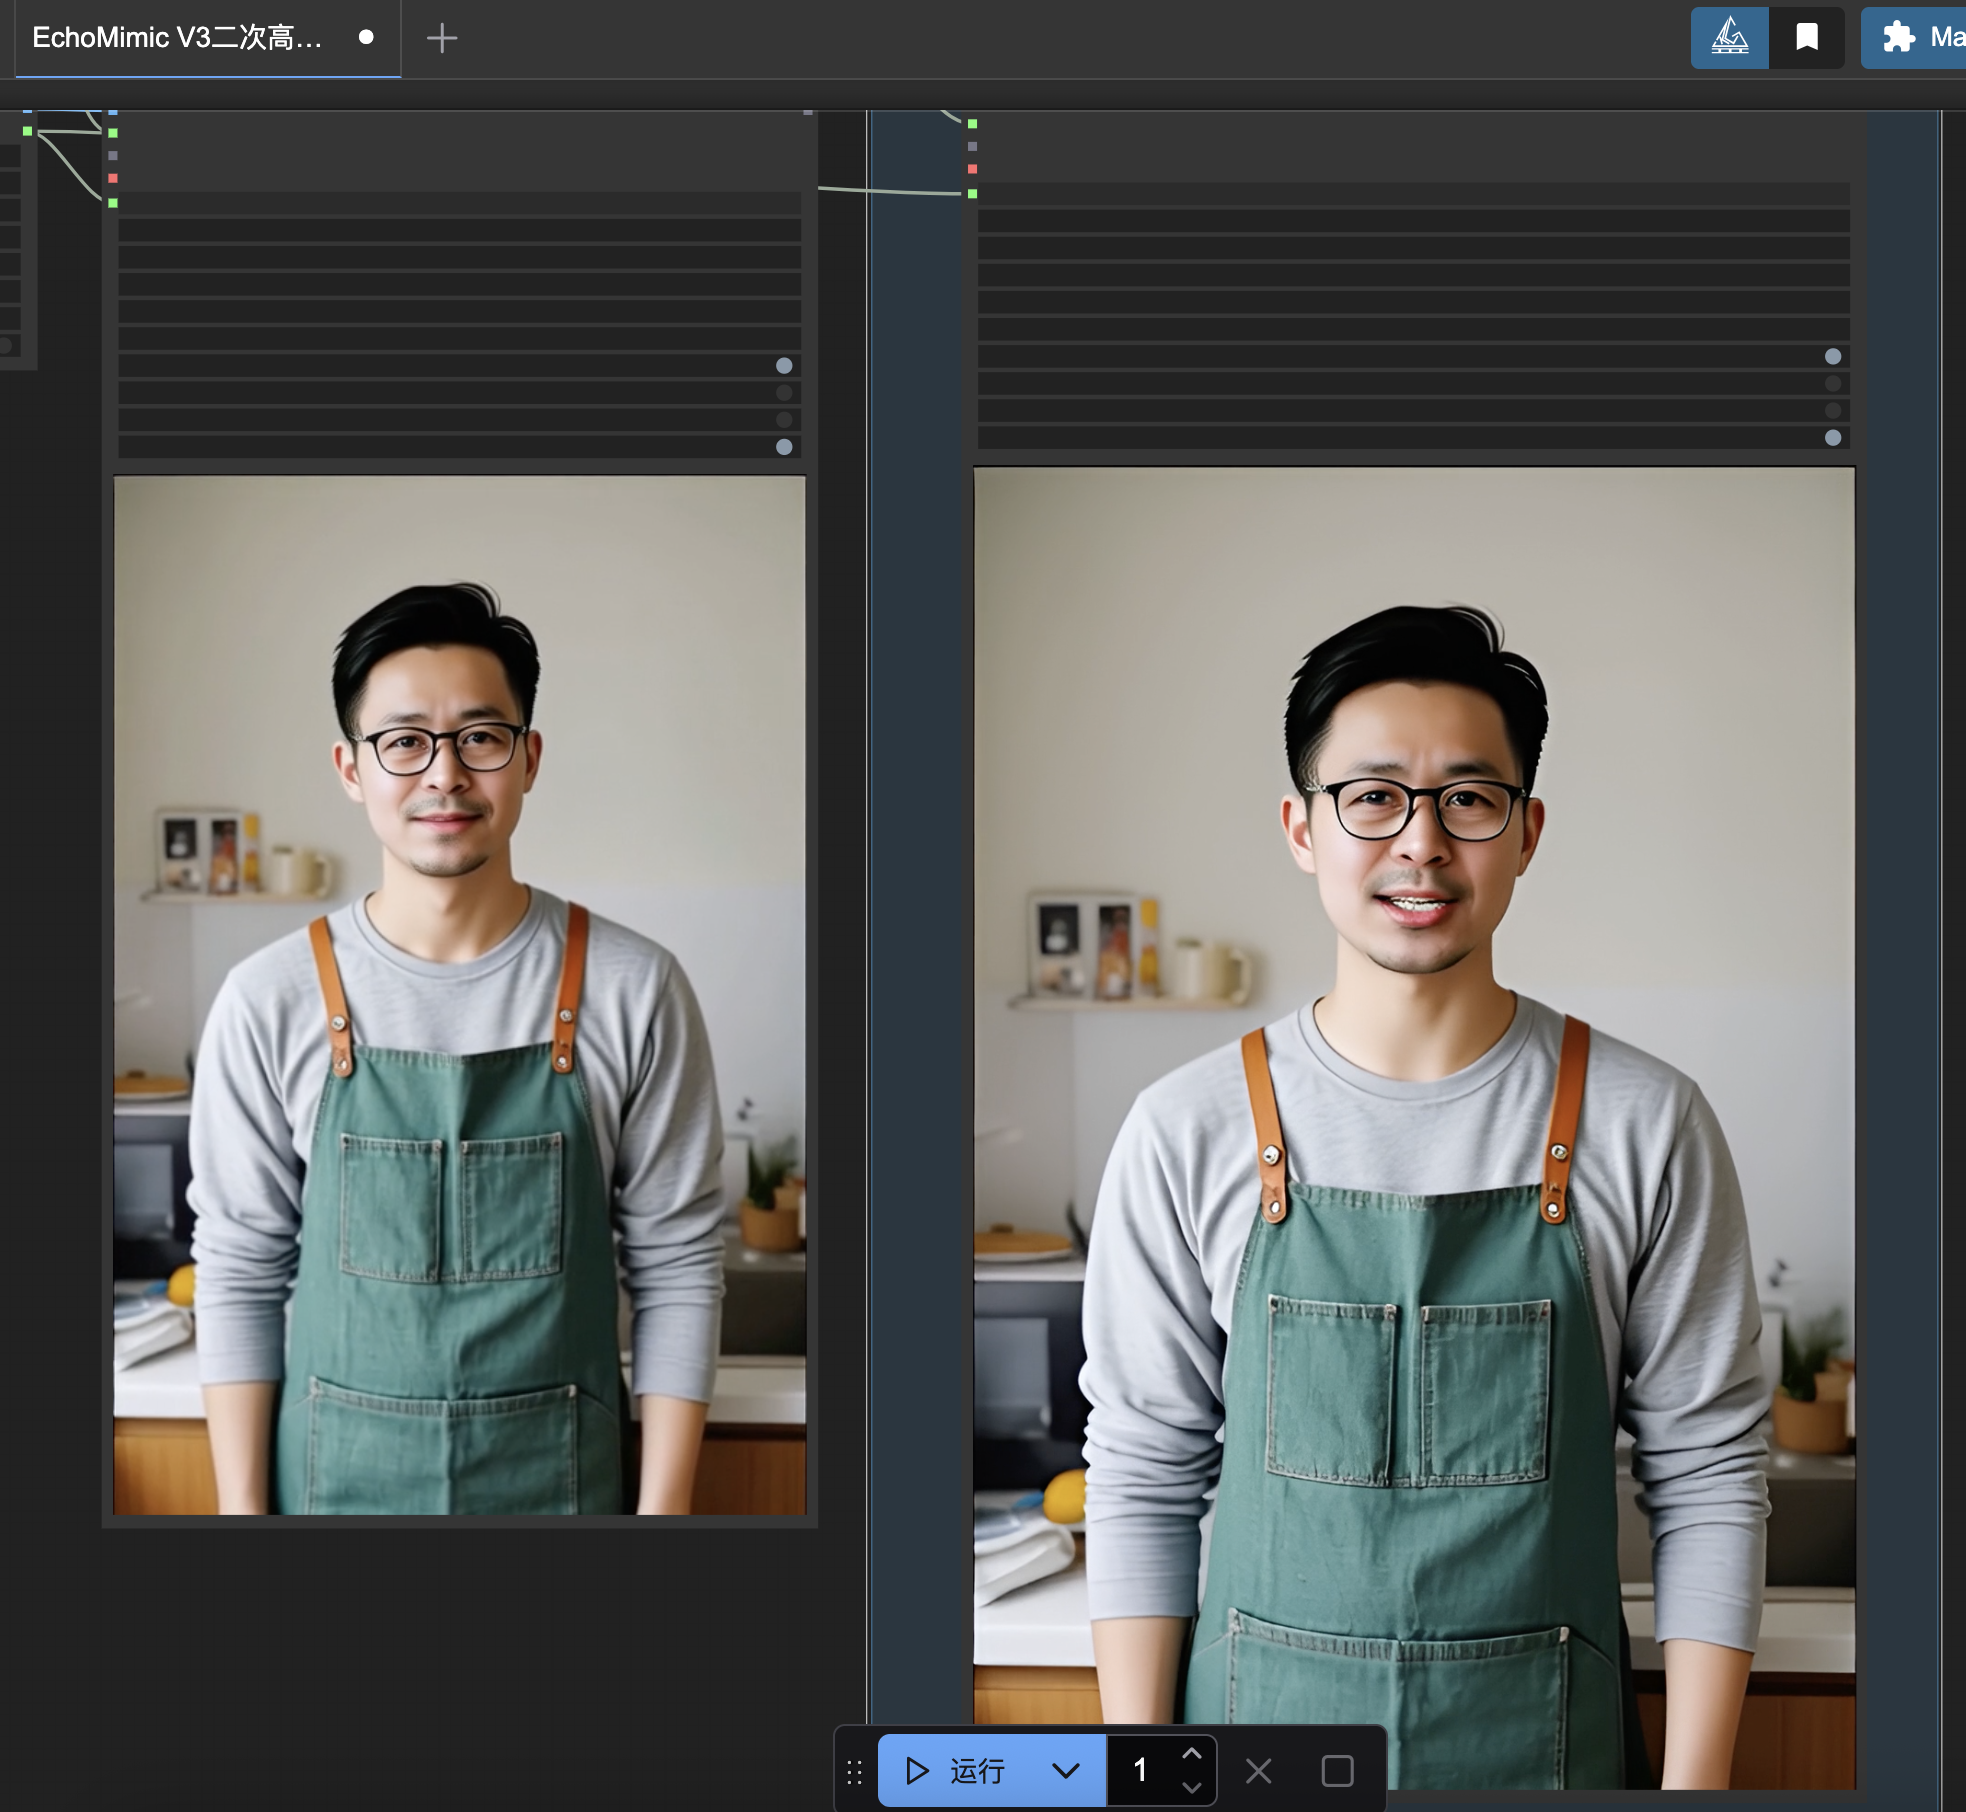Decrease batch count with down arrow
The width and height of the screenshot is (1966, 1812).
(x=1191, y=1787)
